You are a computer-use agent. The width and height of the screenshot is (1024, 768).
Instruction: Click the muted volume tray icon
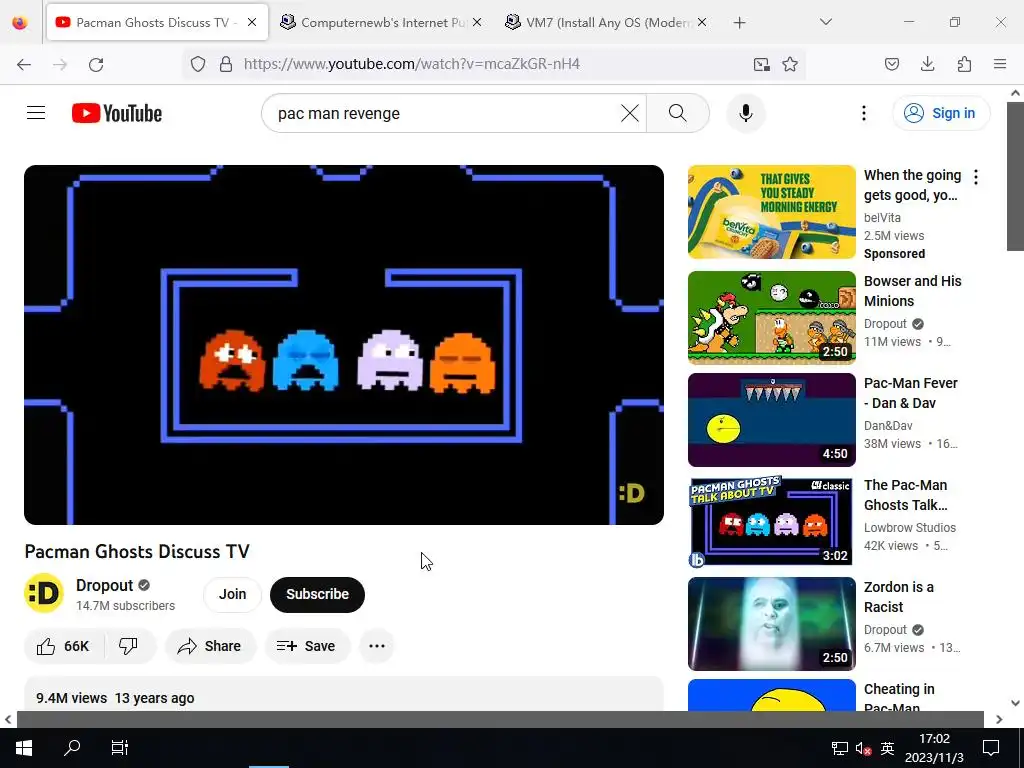coord(863,748)
